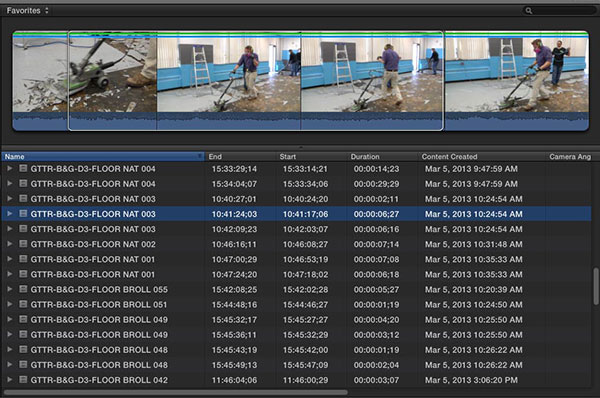Click End value 15:45:49;13
This screenshot has height=398, width=600.
(x=234, y=365)
